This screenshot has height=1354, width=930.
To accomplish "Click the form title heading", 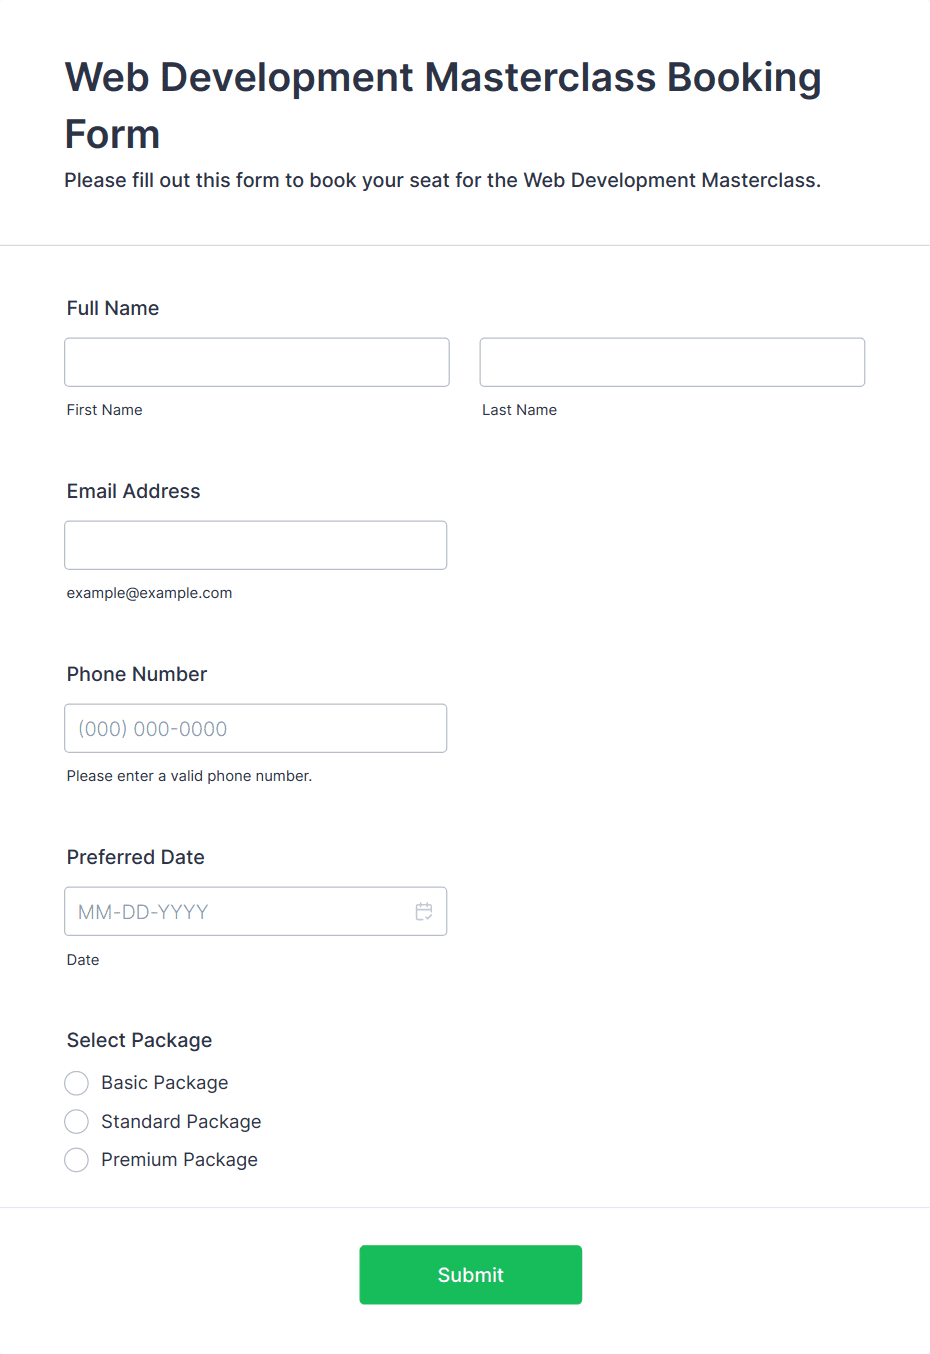I will click(443, 105).
